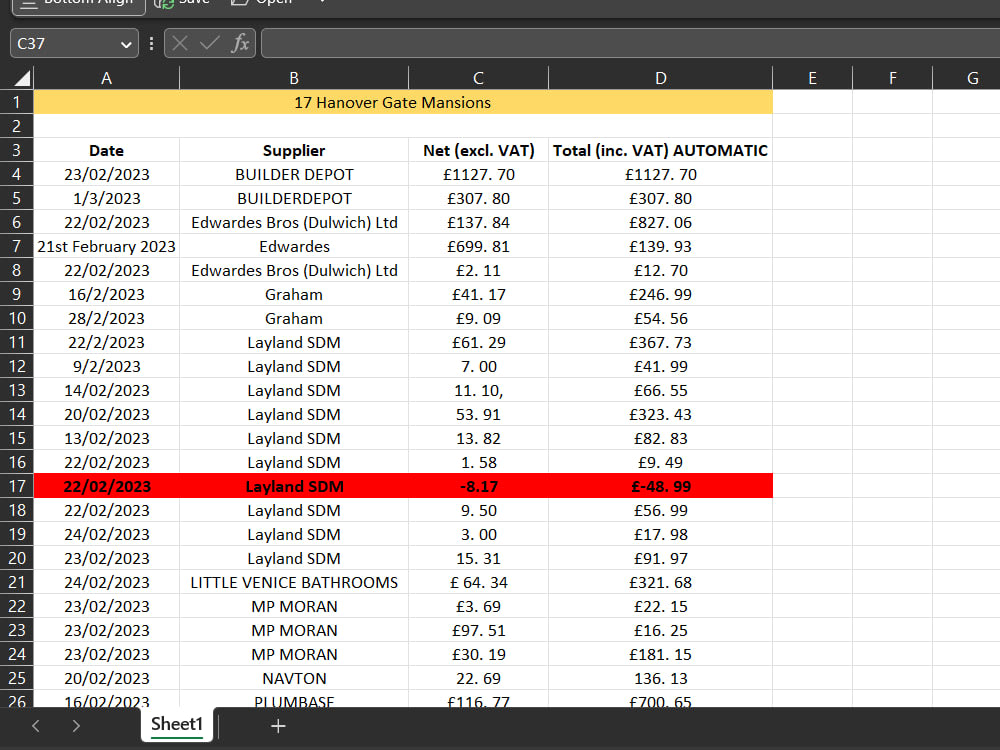Click the '£12. 70' total cell
This screenshot has width=1000, height=750.
click(x=661, y=270)
